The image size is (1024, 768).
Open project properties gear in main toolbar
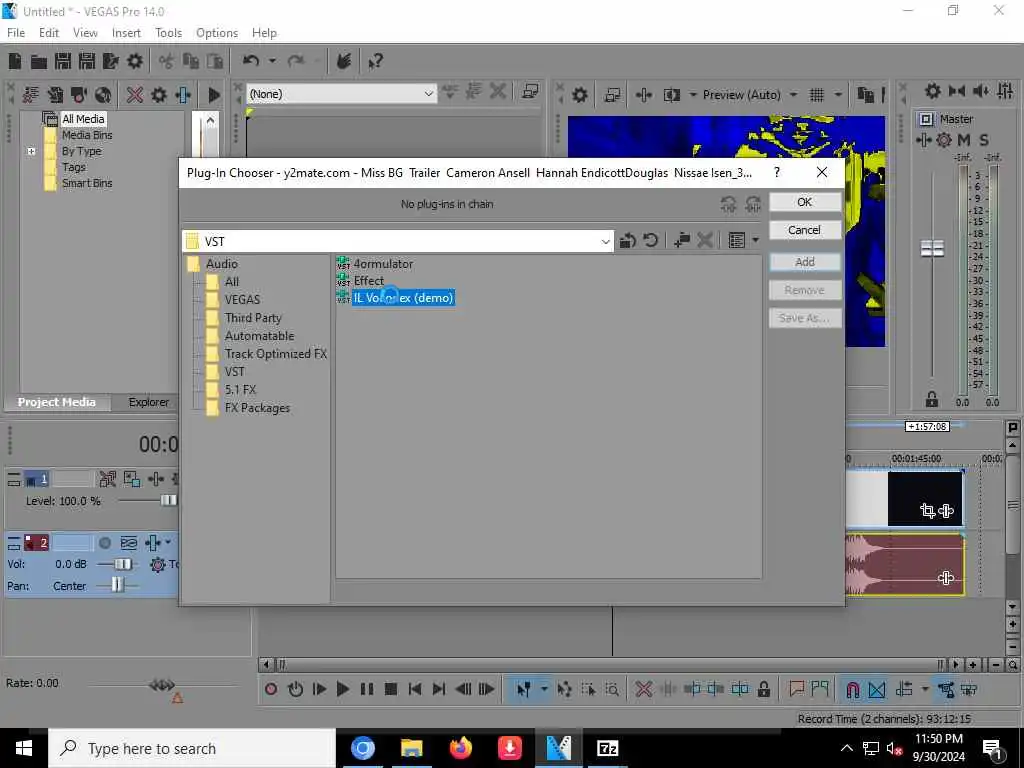(x=135, y=61)
